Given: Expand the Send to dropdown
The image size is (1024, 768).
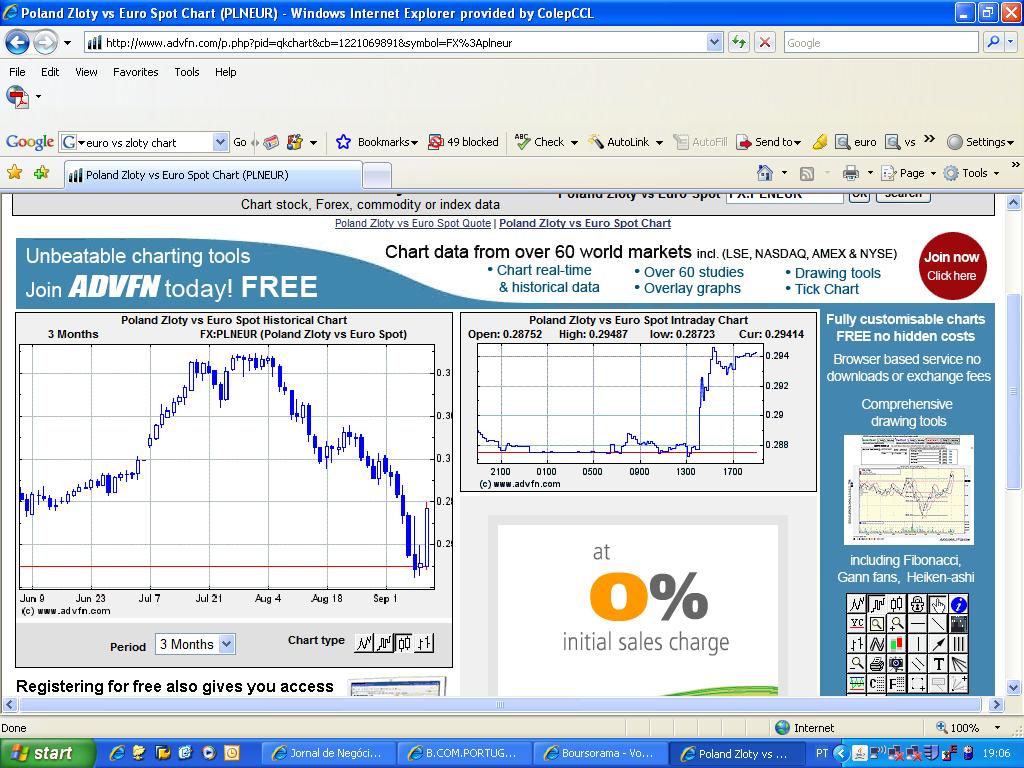Looking at the screenshot, I should click(797, 142).
